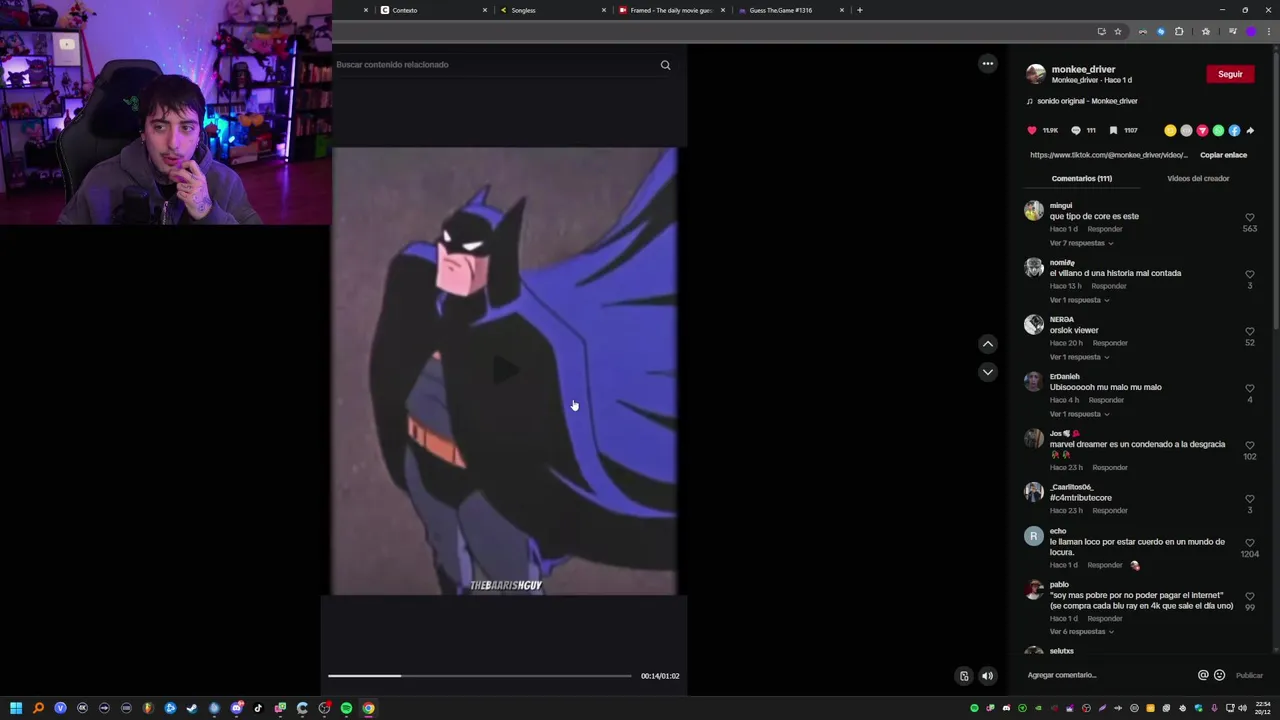1280x720 pixels.
Task: Bookmark page with star in address bar
Action: 1118,32
